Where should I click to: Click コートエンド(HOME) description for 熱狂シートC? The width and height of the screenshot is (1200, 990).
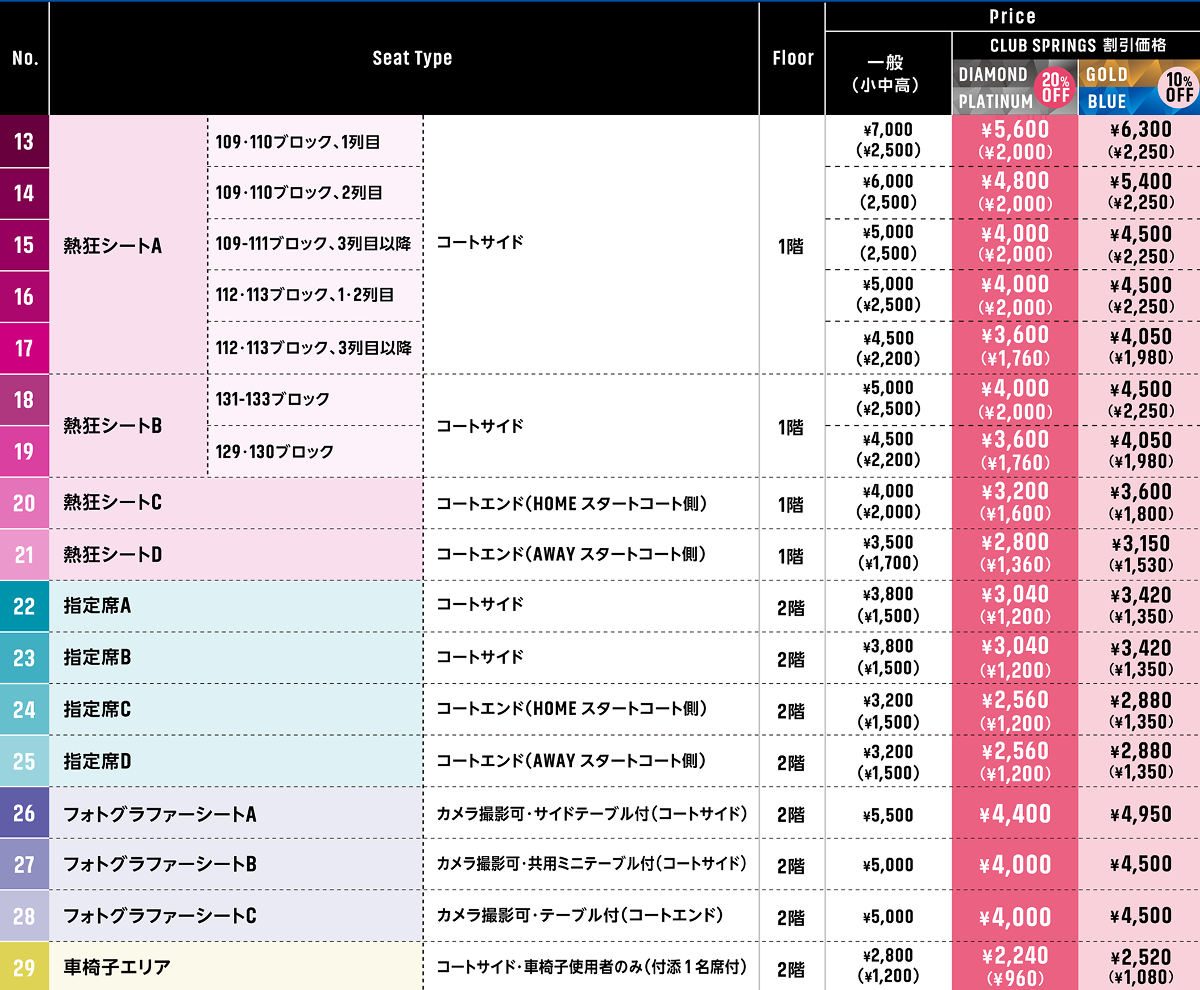tap(572, 504)
